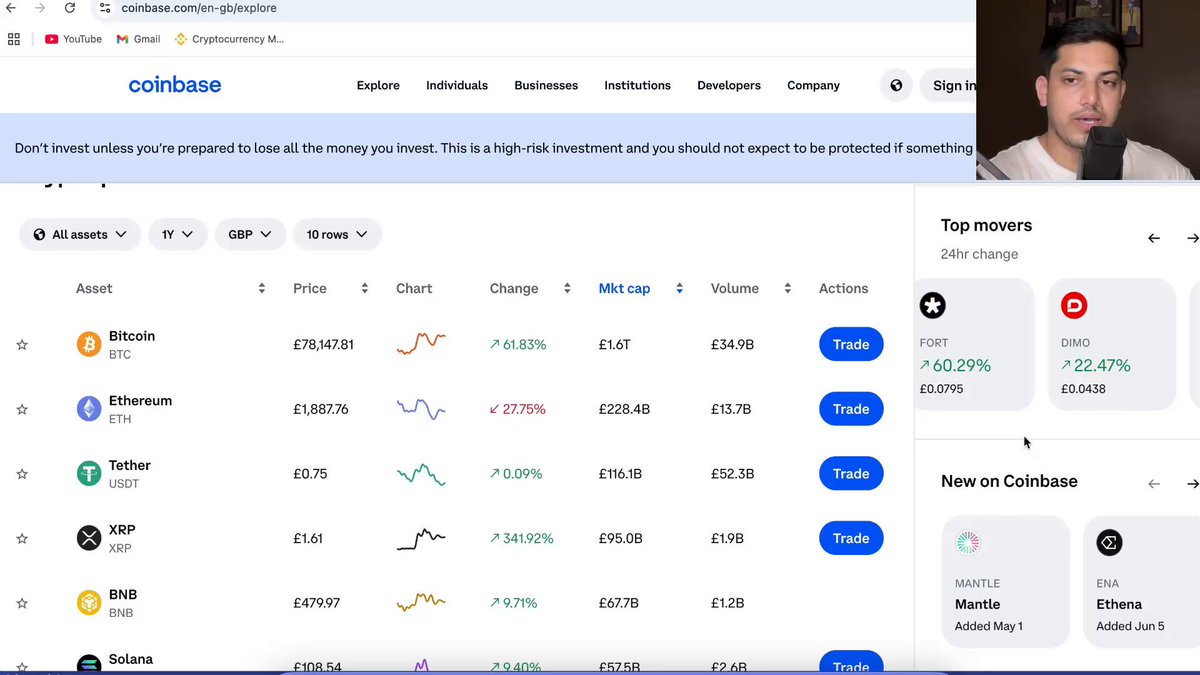Click the FORT token icon
Viewport: 1200px width, 675px height.
tap(933, 306)
